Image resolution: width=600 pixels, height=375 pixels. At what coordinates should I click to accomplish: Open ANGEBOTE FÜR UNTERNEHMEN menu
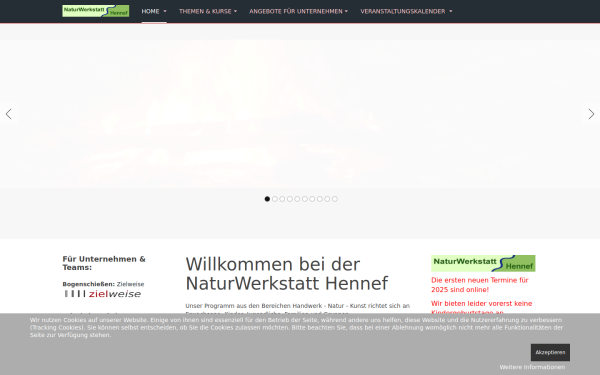click(x=296, y=11)
